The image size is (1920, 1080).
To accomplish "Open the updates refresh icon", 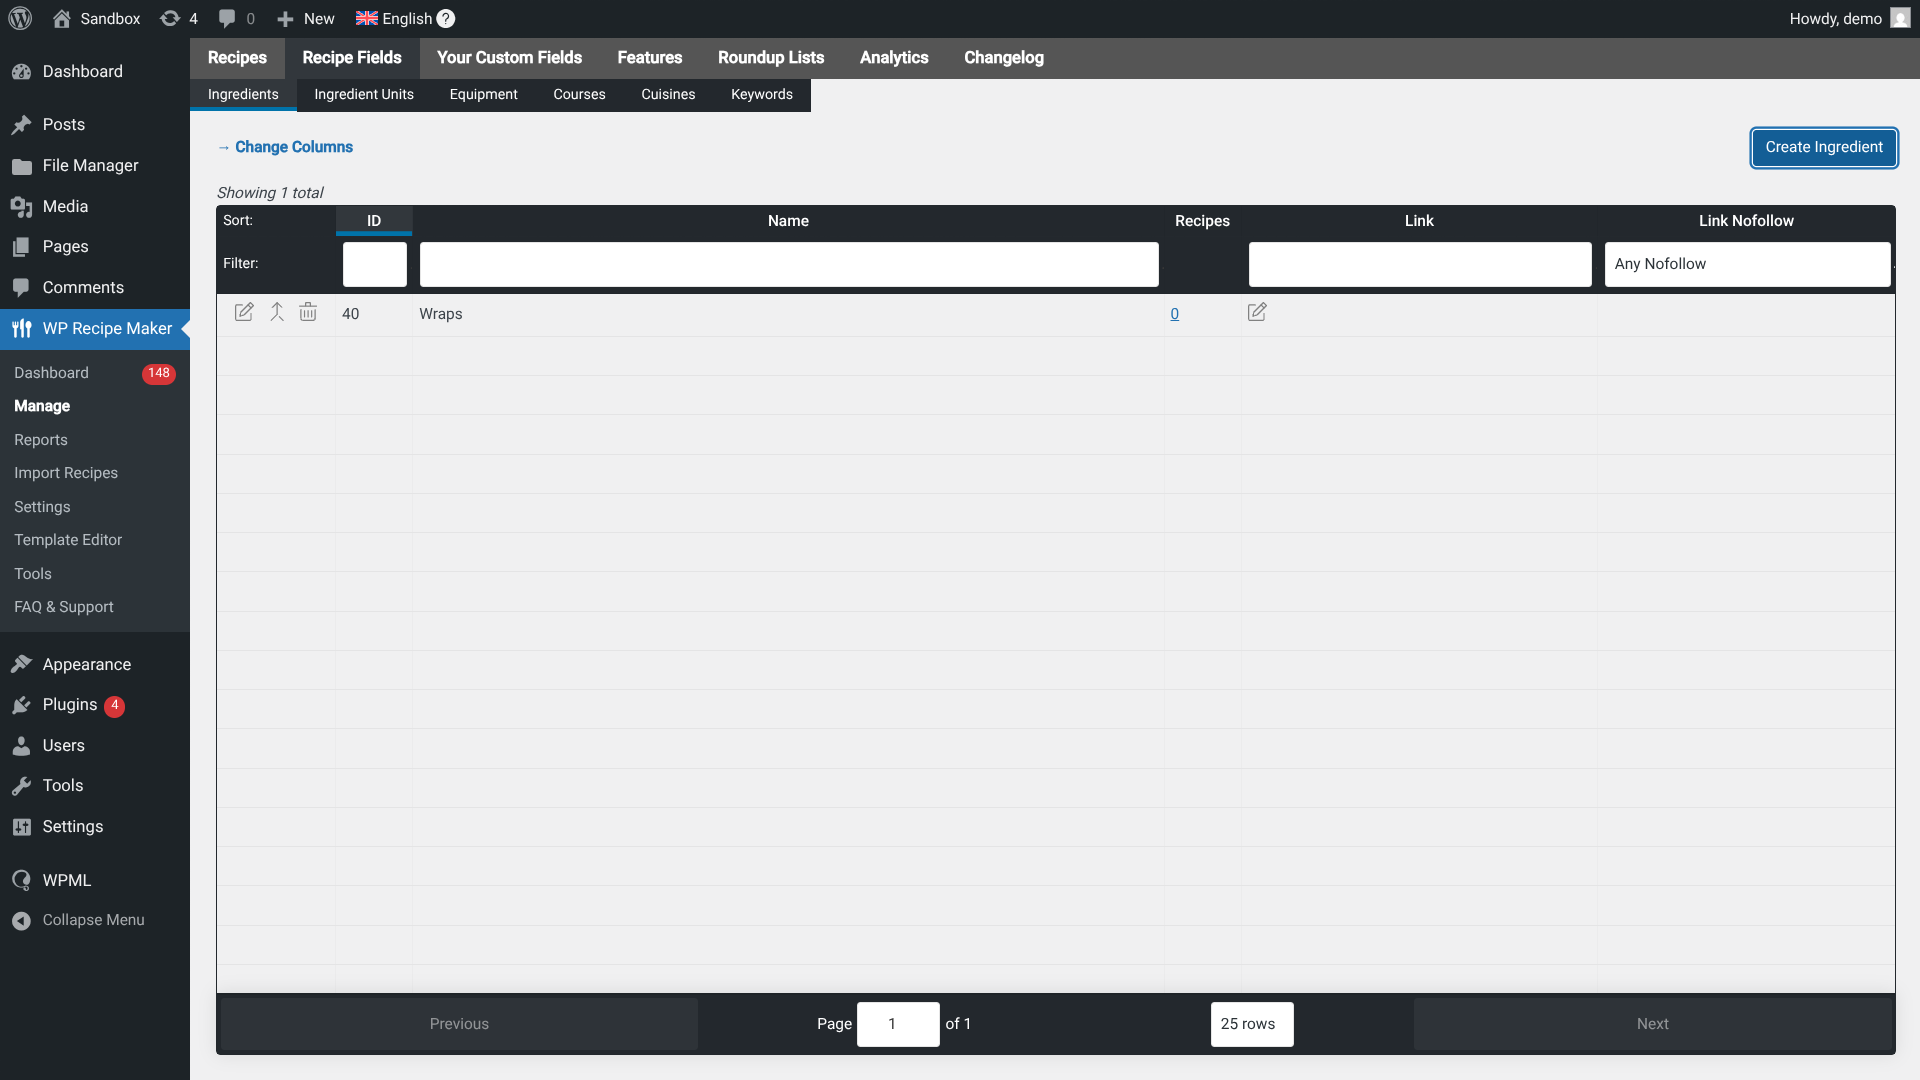I will (170, 18).
